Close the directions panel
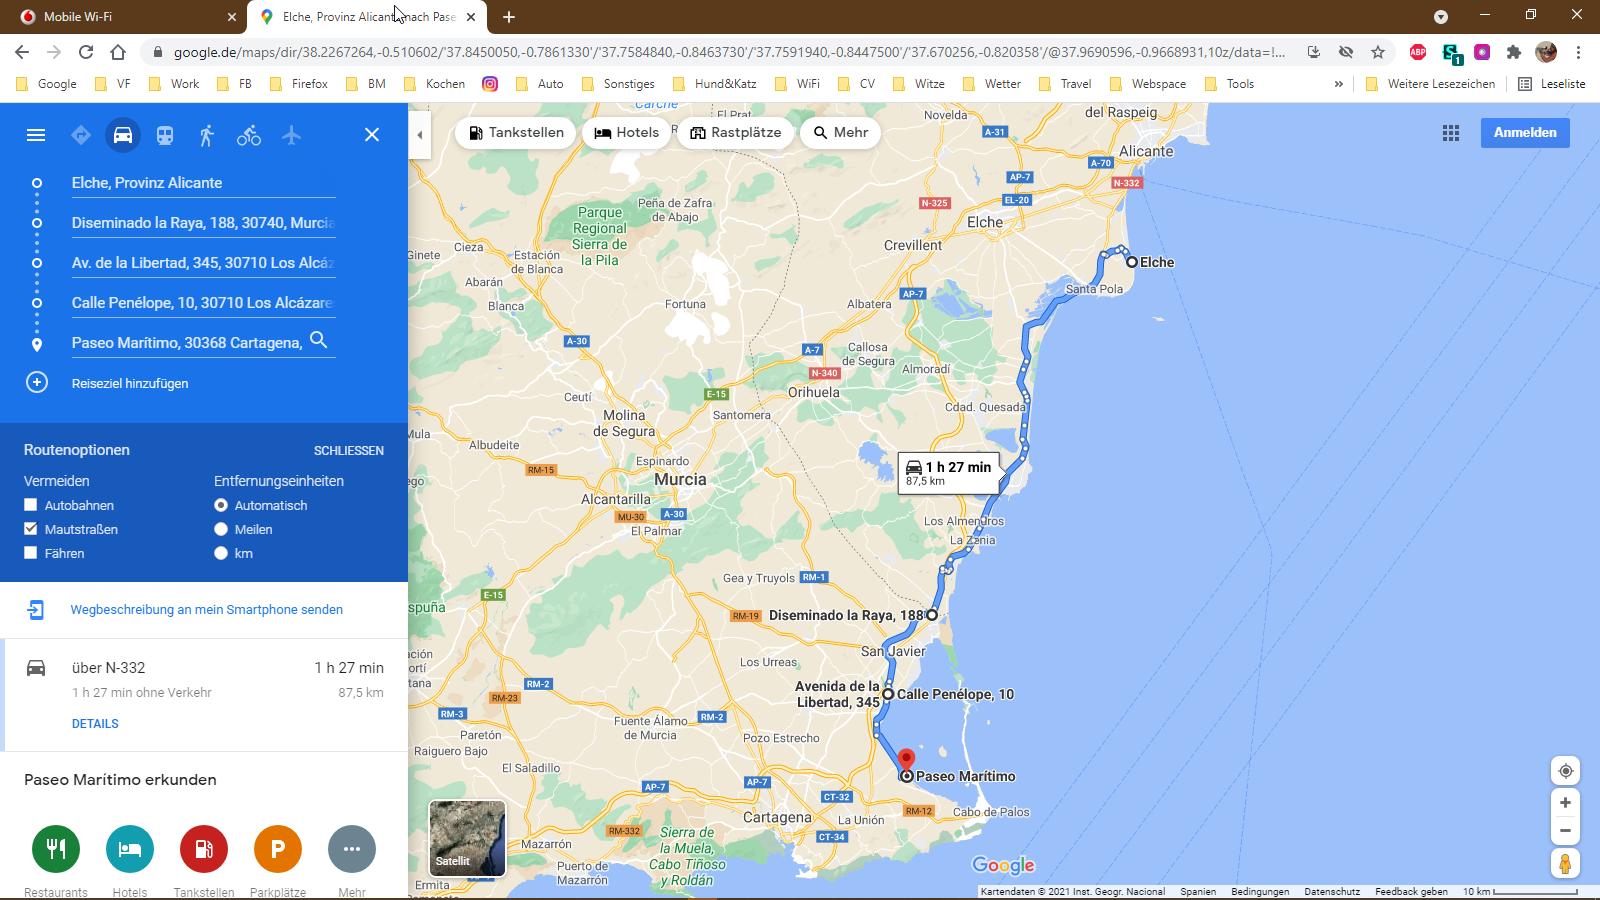This screenshot has width=1600, height=900. [372, 135]
